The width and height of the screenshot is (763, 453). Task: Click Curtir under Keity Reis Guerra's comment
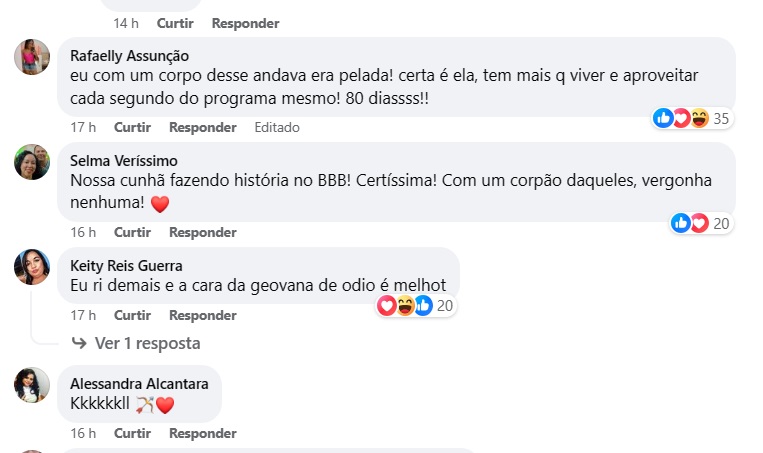click(132, 316)
